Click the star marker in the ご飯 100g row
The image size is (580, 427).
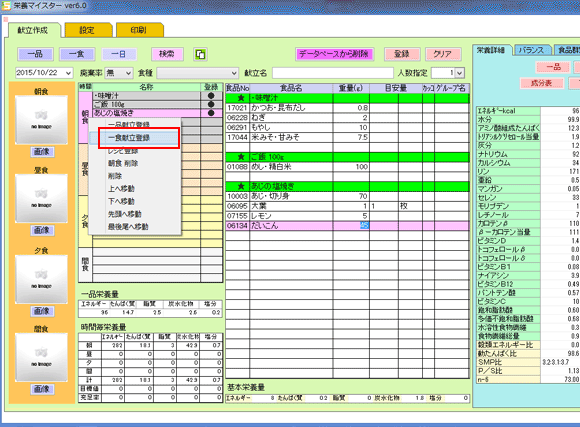[x=241, y=157]
